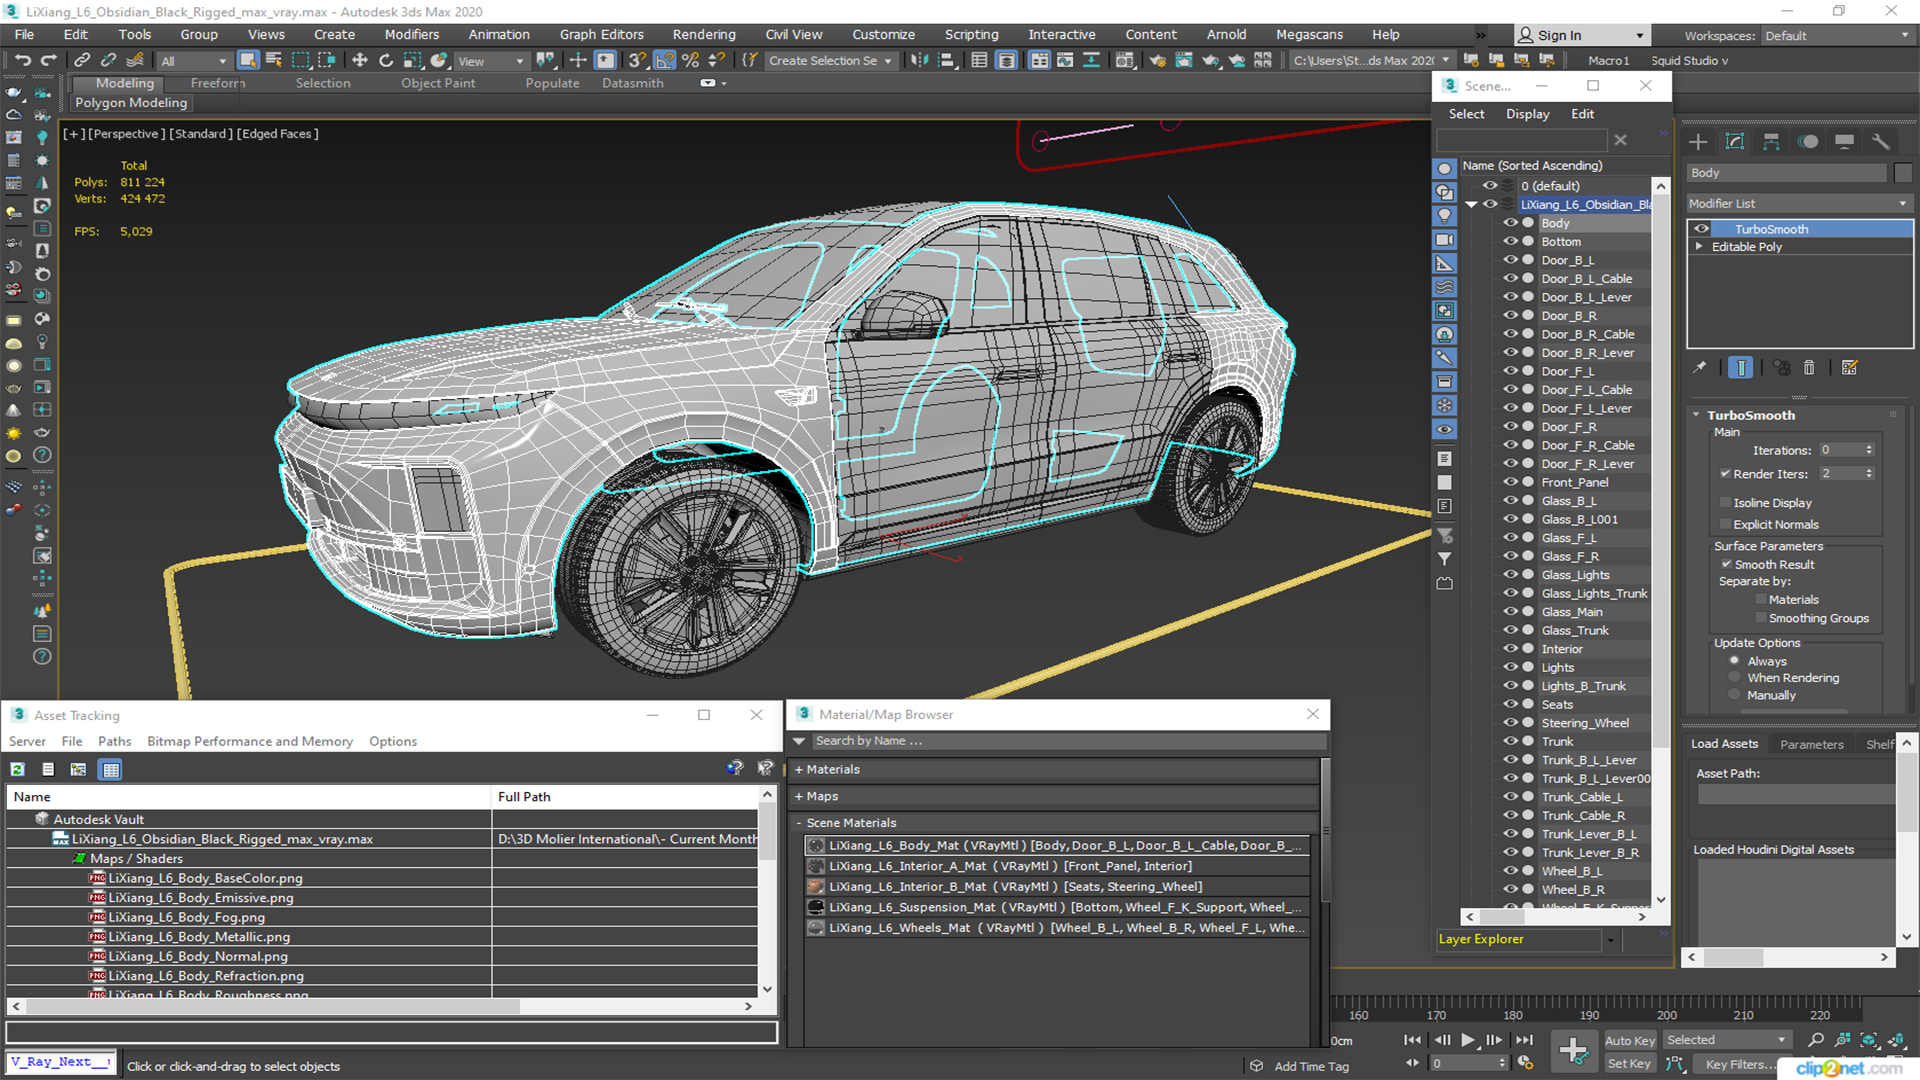1920x1080 pixels.
Task: Activate the Select and Rotate tool
Action: click(x=386, y=61)
